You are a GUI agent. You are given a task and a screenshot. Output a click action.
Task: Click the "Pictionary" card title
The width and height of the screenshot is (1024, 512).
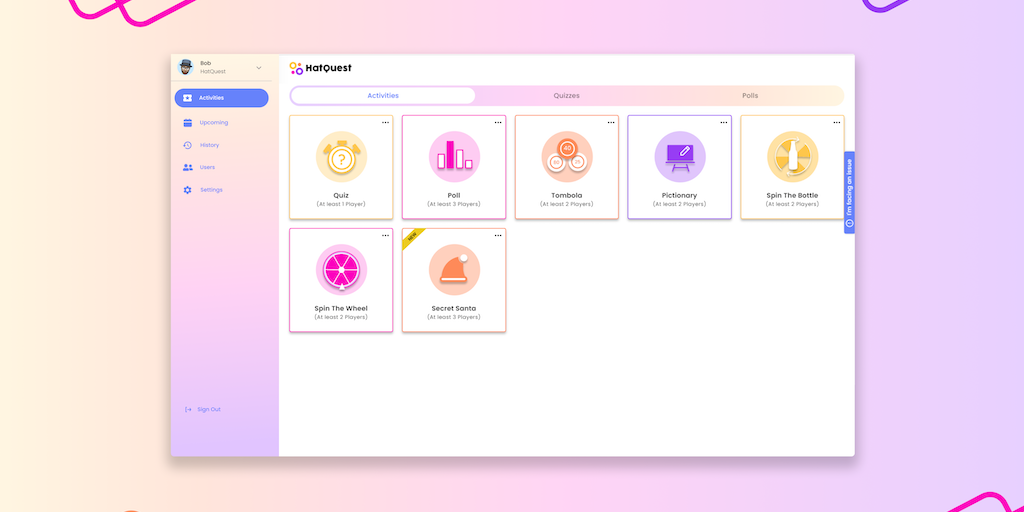click(x=679, y=195)
